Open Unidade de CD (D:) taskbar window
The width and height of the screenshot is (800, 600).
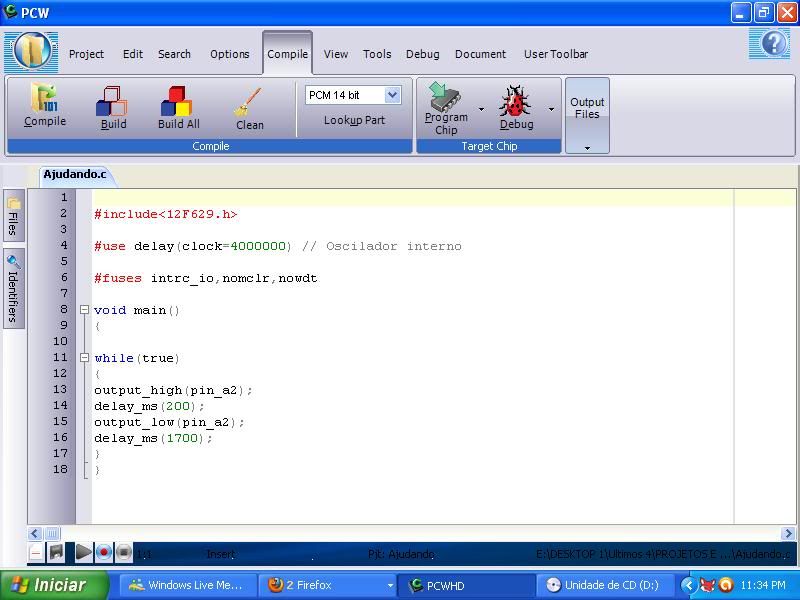click(605, 585)
